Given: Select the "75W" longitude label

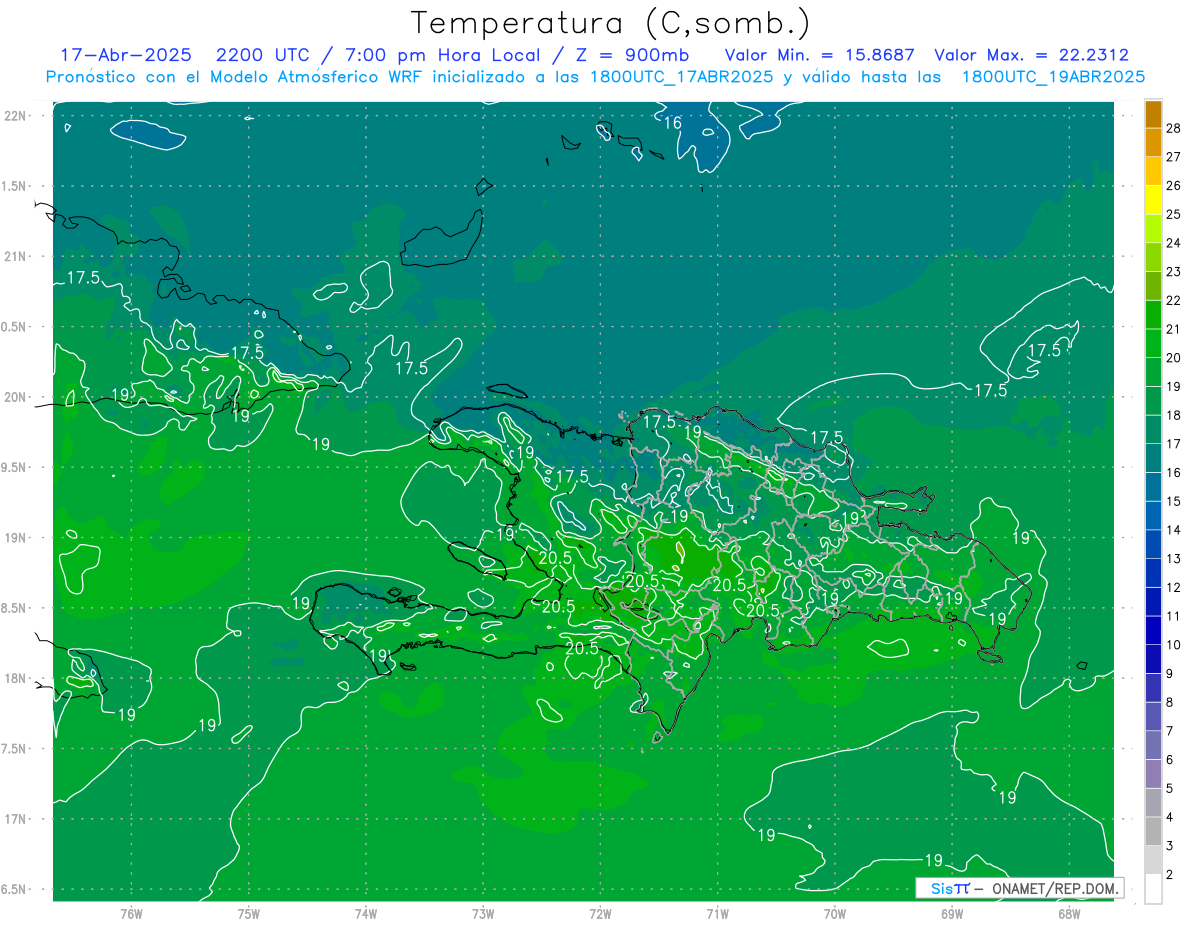Looking at the screenshot, I should [249, 914].
